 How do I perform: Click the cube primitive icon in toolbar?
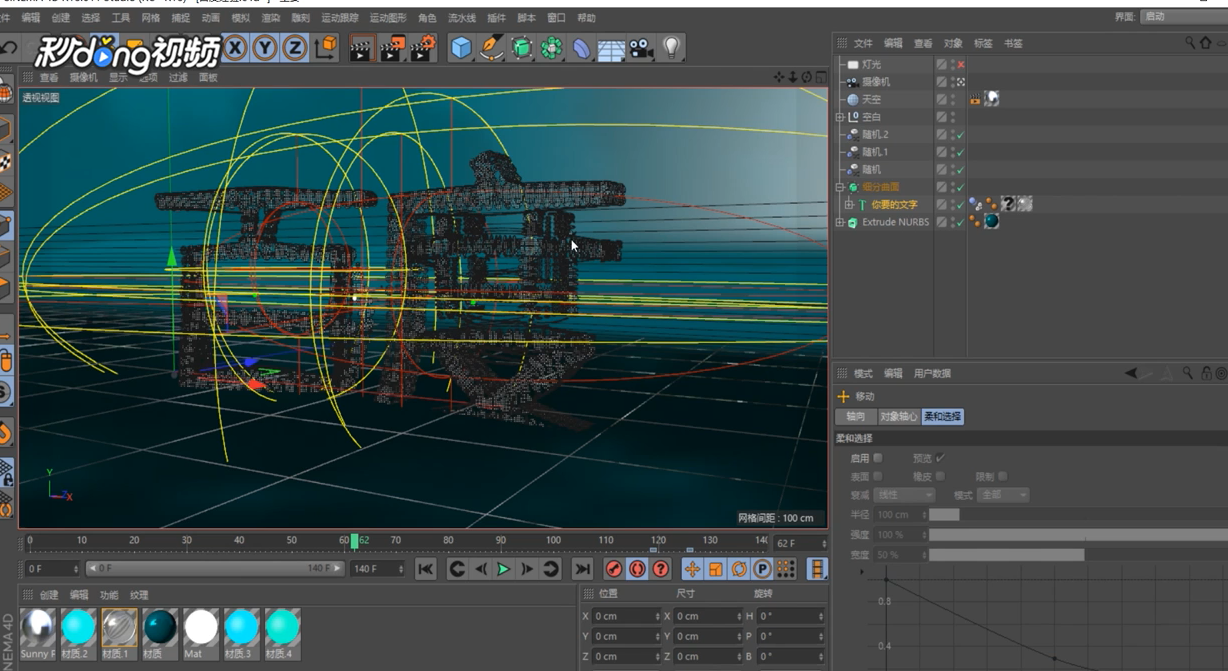pyautogui.click(x=460, y=48)
